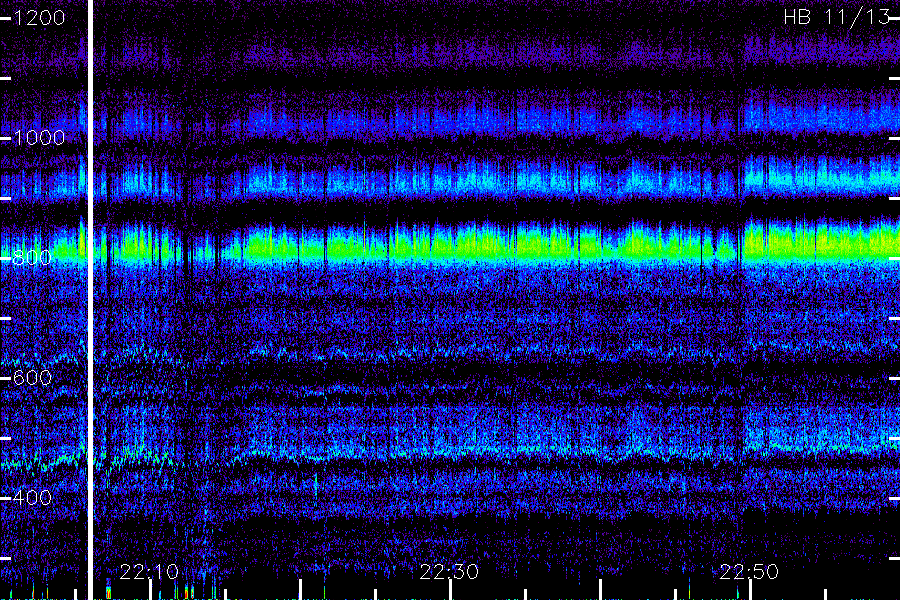The height and width of the screenshot is (600, 900).
Task: Click the 1200 frequency axis label
Action: [39, 18]
